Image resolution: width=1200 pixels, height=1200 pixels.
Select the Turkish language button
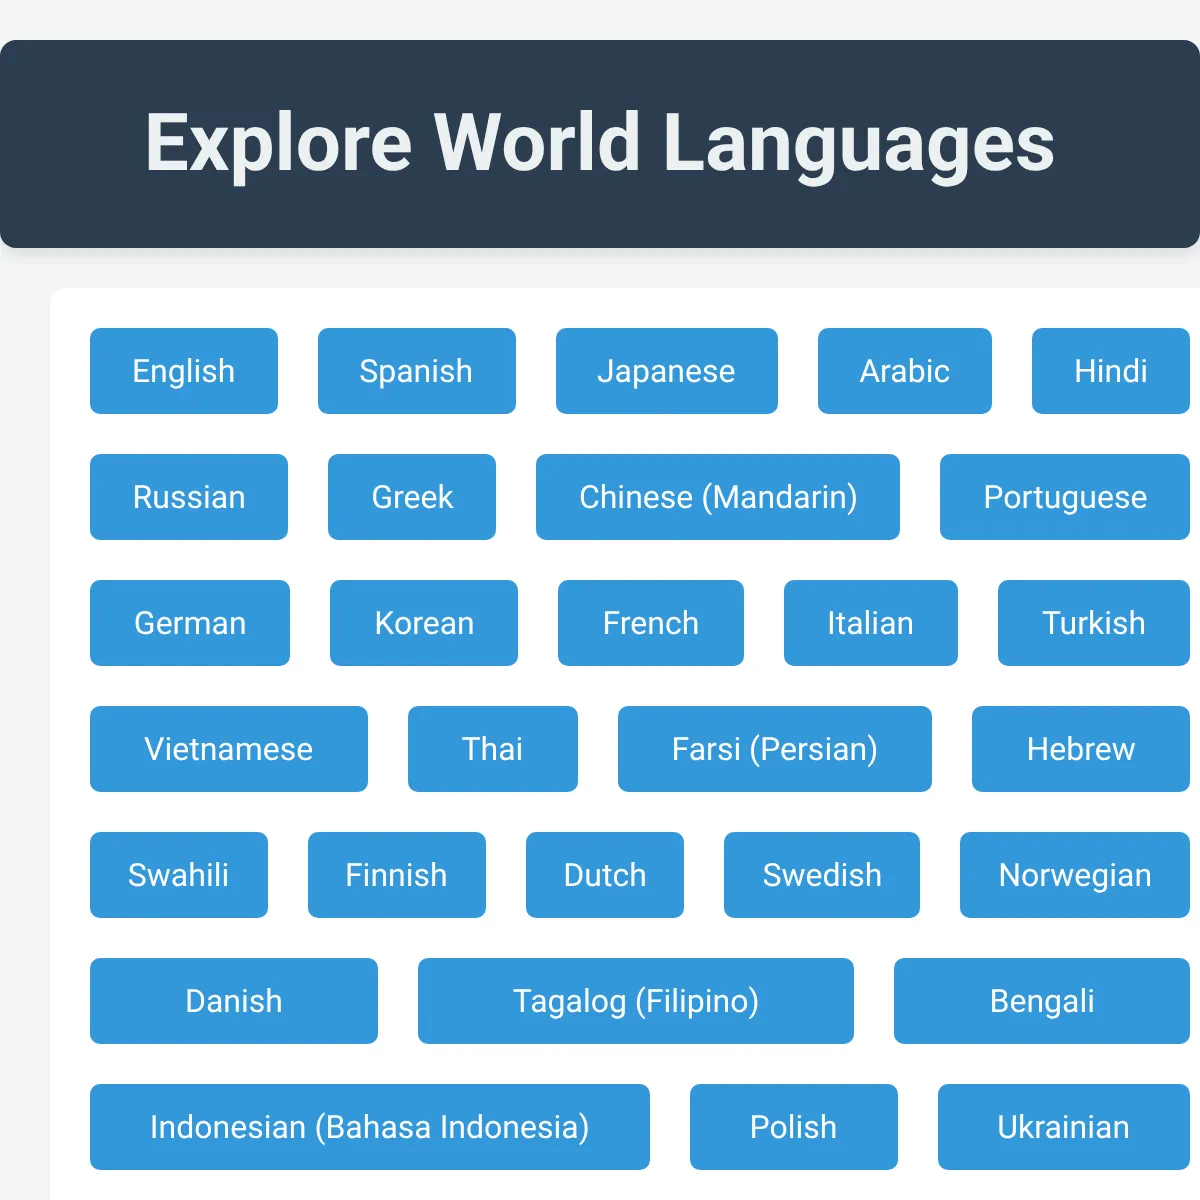coord(1094,623)
